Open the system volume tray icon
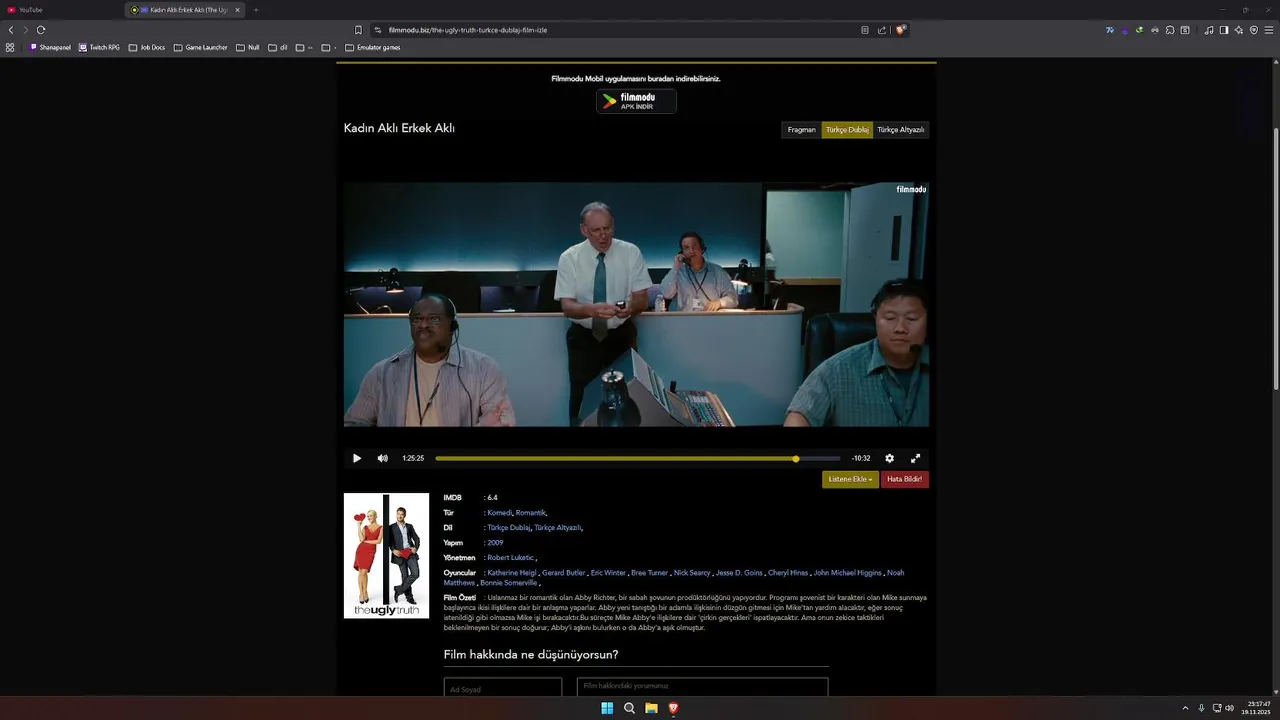Viewport: 1280px width, 720px height. coord(1230,708)
